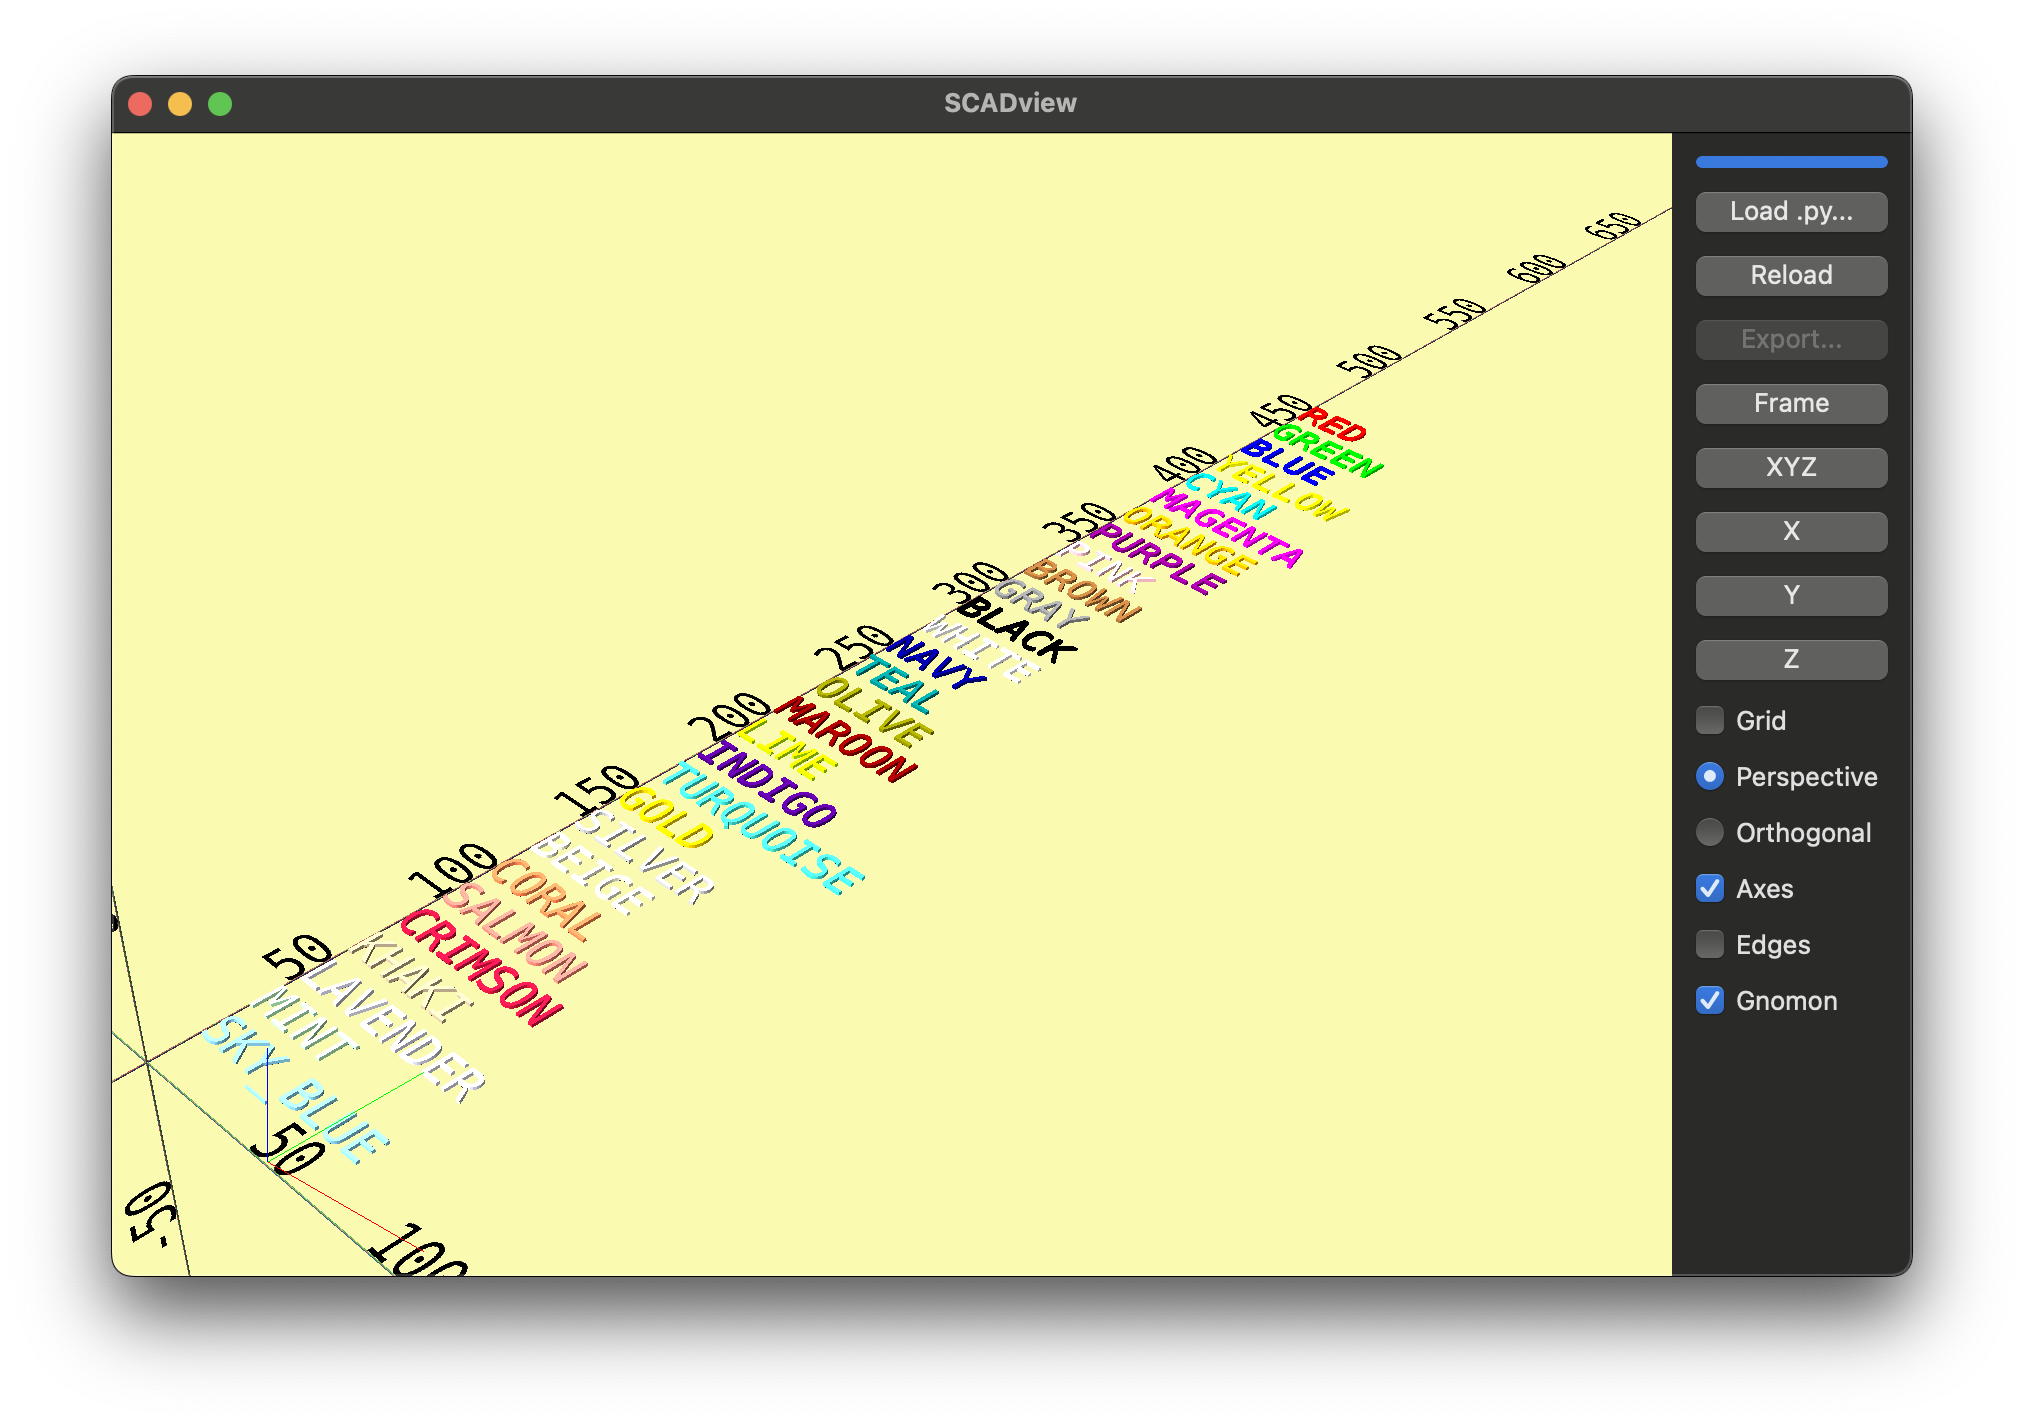Viewport: 2024px width, 1424px height.
Task: Switch to the XYZ view
Action: click(x=1791, y=468)
